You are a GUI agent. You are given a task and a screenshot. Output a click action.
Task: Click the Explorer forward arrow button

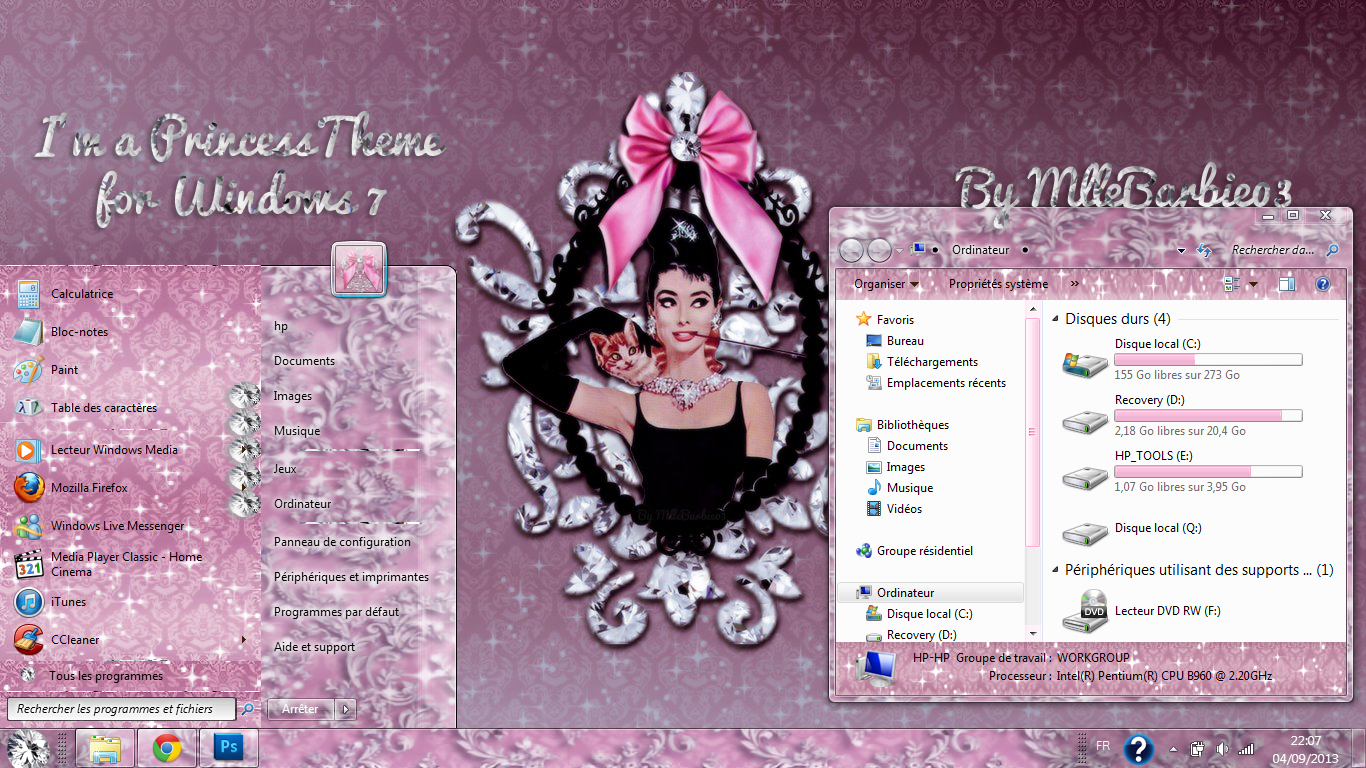pyautogui.click(x=879, y=250)
